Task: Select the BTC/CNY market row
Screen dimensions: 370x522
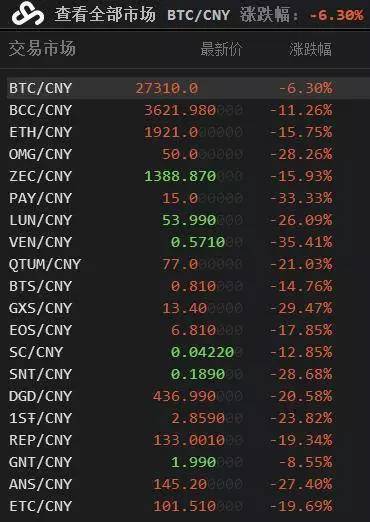Action: click(188, 88)
